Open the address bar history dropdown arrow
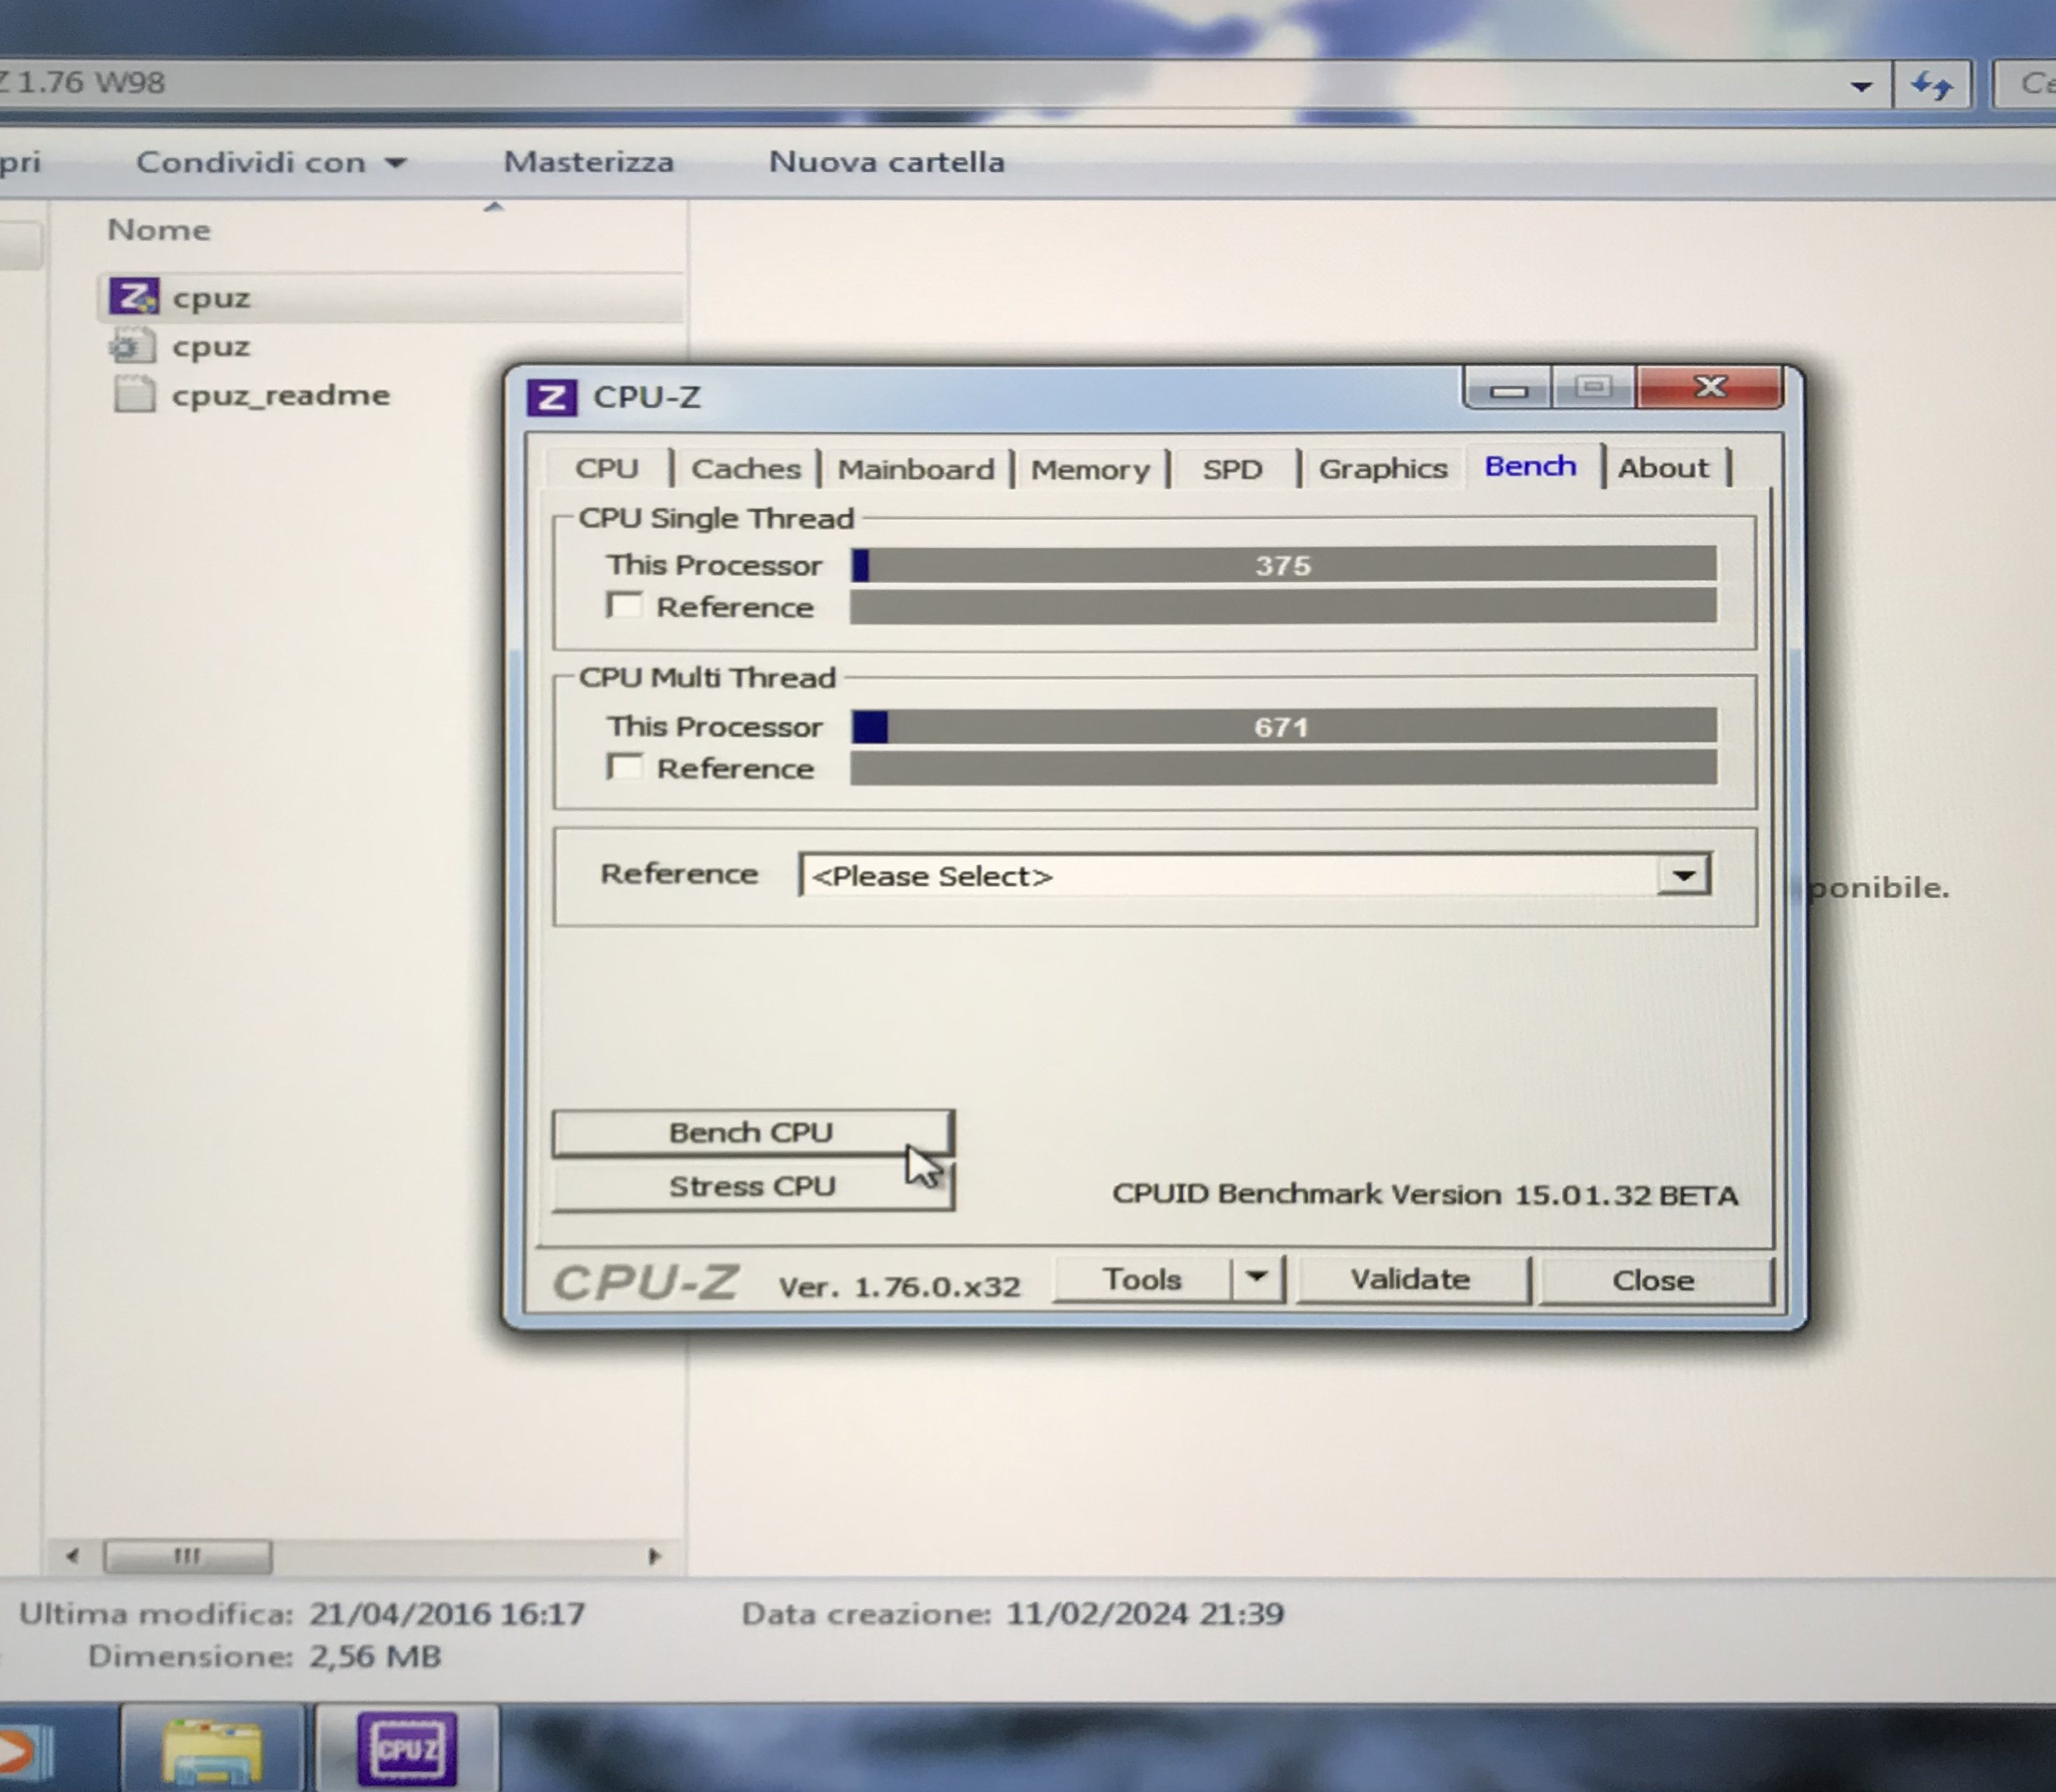The width and height of the screenshot is (2056, 1792). coord(1861,86)
